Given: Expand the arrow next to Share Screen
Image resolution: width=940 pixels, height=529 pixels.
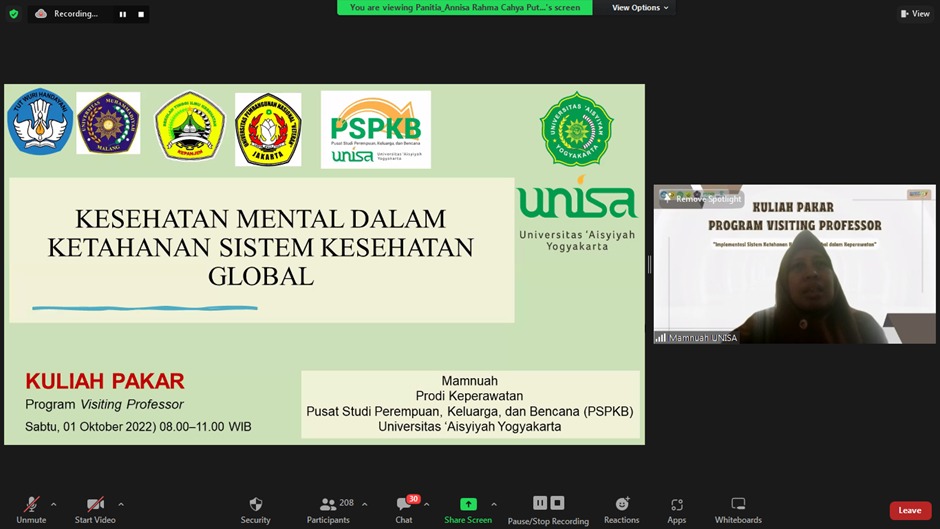Looking at the screenshot, I should coord(494,504).
